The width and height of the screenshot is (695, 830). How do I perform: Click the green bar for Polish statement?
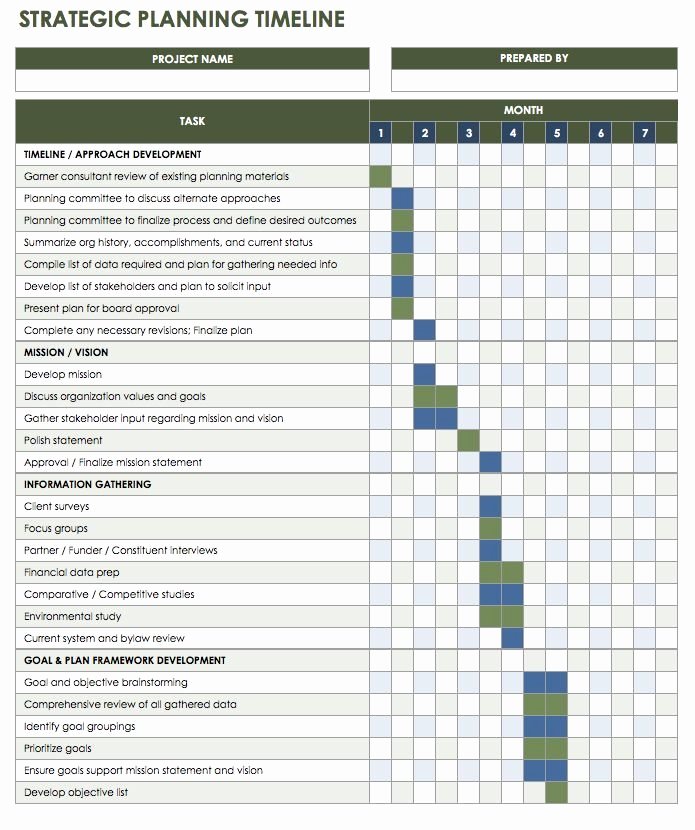(468, 440)
